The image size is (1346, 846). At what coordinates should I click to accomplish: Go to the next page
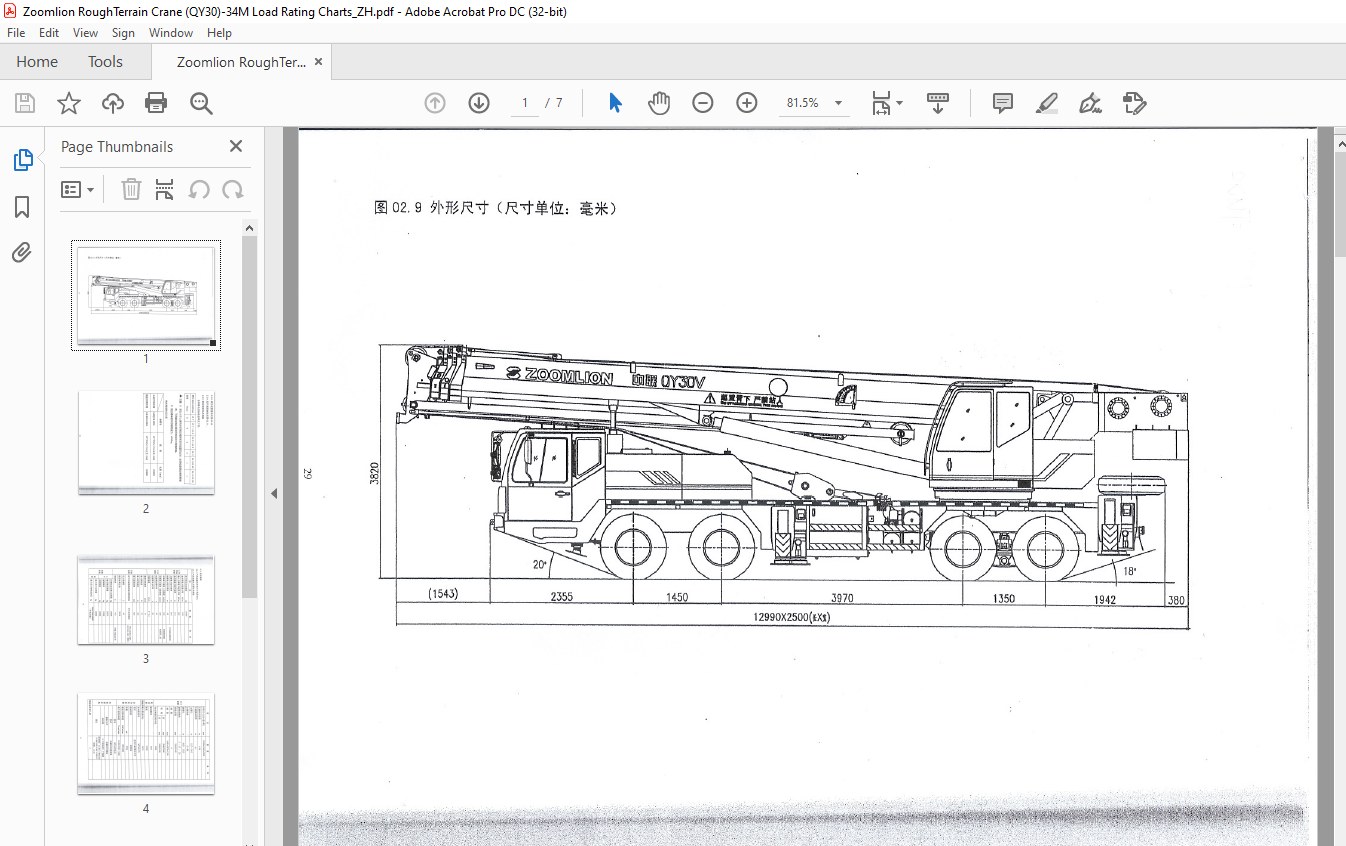coord(479,103)
